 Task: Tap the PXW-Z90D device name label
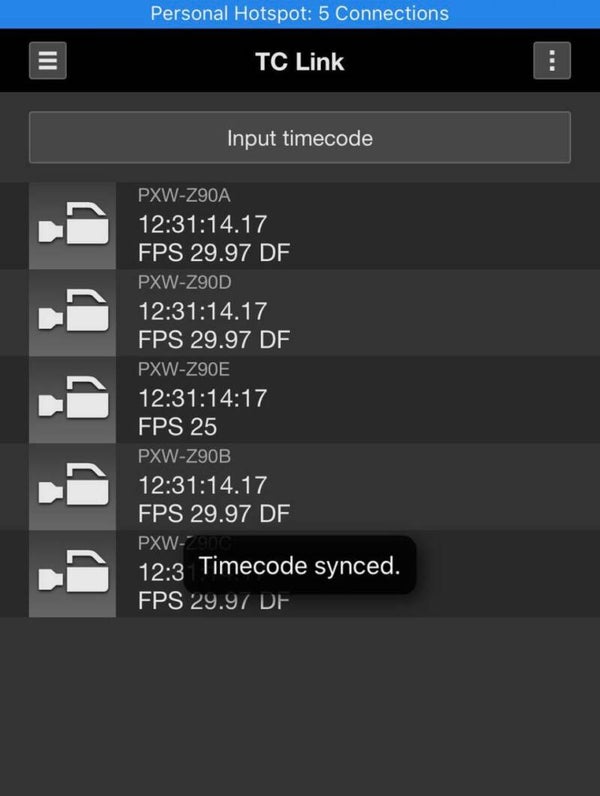(x=185, y=282)
